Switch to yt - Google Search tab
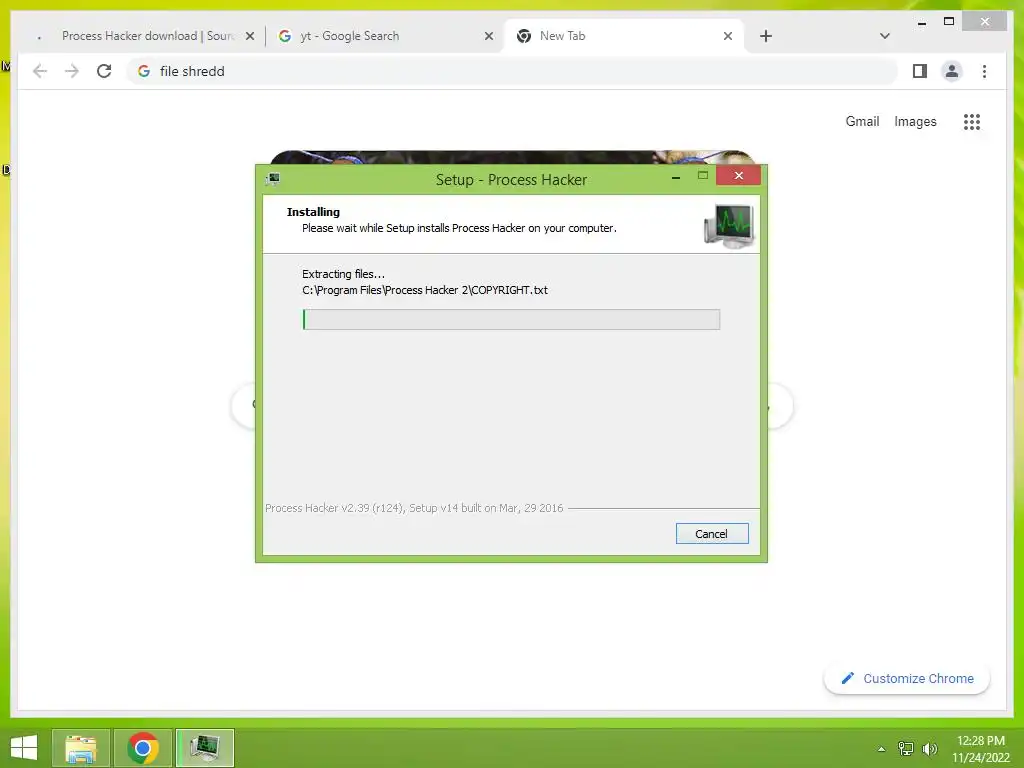This screenshot has width=1024, height=768. coord(384,36)
